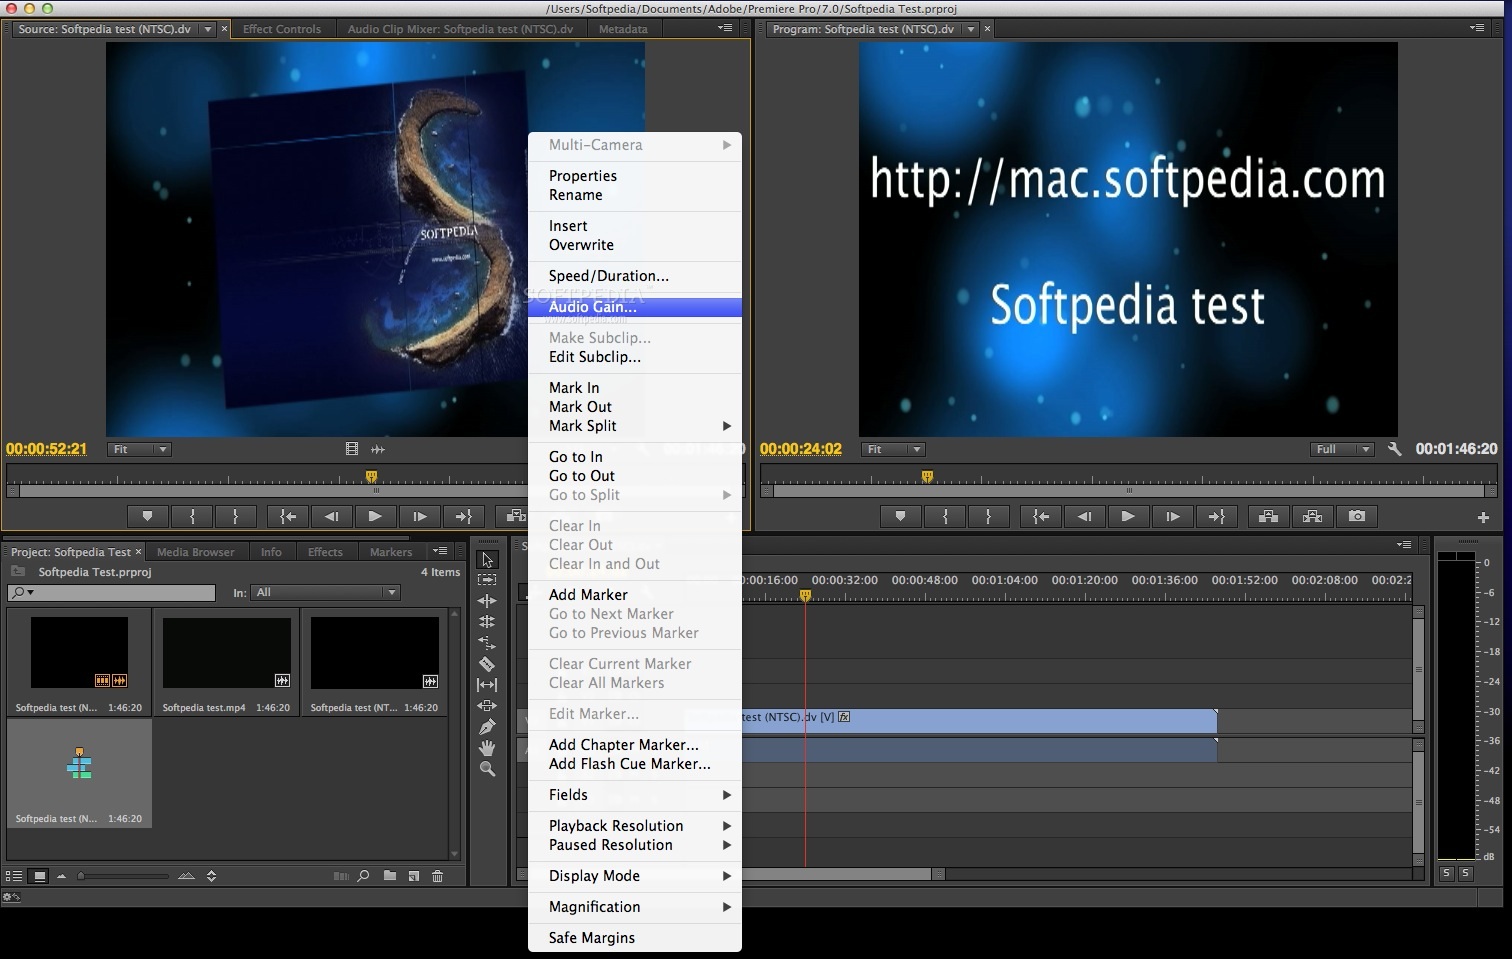Click the Sort Icons button in Project panel
Viewport: 1512px width, 959px height.
211,876
